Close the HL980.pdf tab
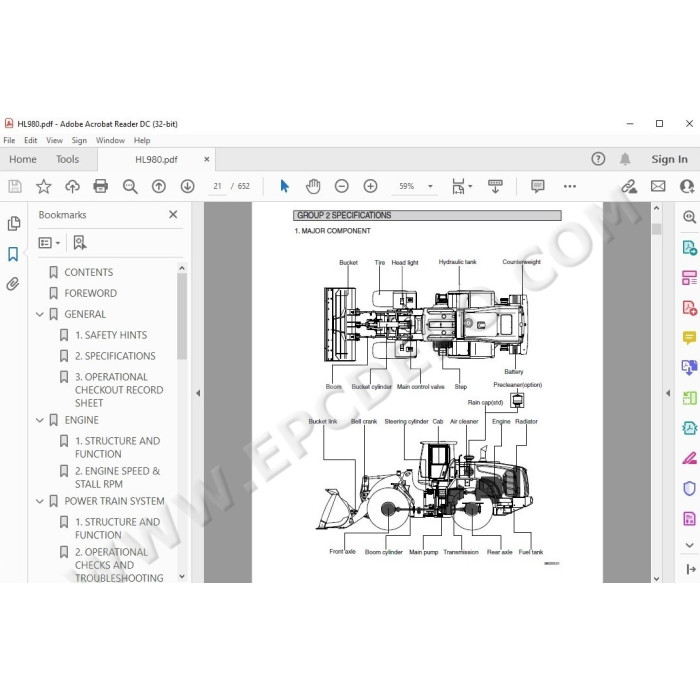 click(x=207, y=159)
